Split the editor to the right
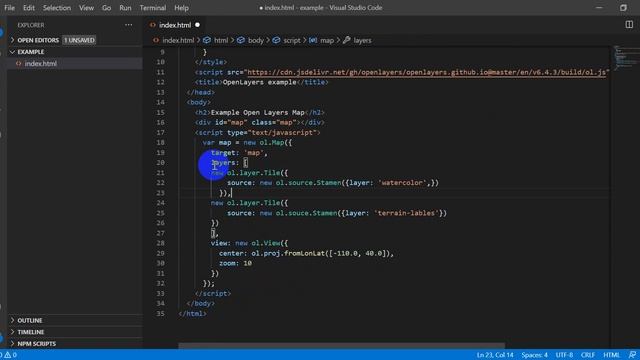Image resolution: width=640 pixels, height=360 pixels. click(629, 25)
